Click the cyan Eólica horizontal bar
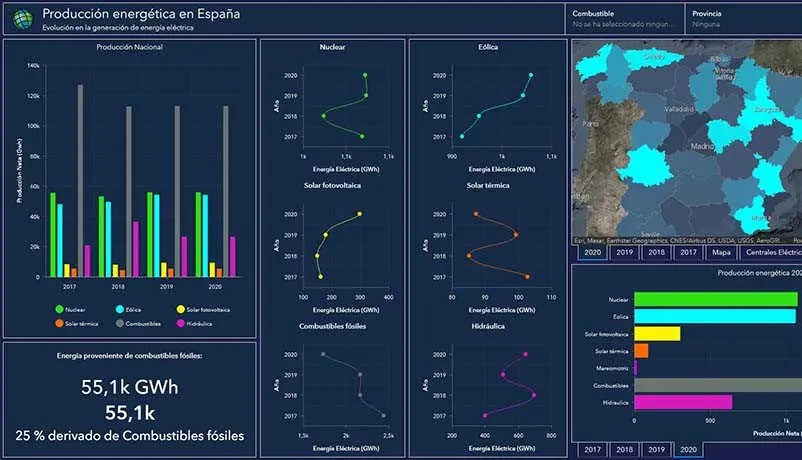Screen dimensions: 802x460 (x=714, y=316)
